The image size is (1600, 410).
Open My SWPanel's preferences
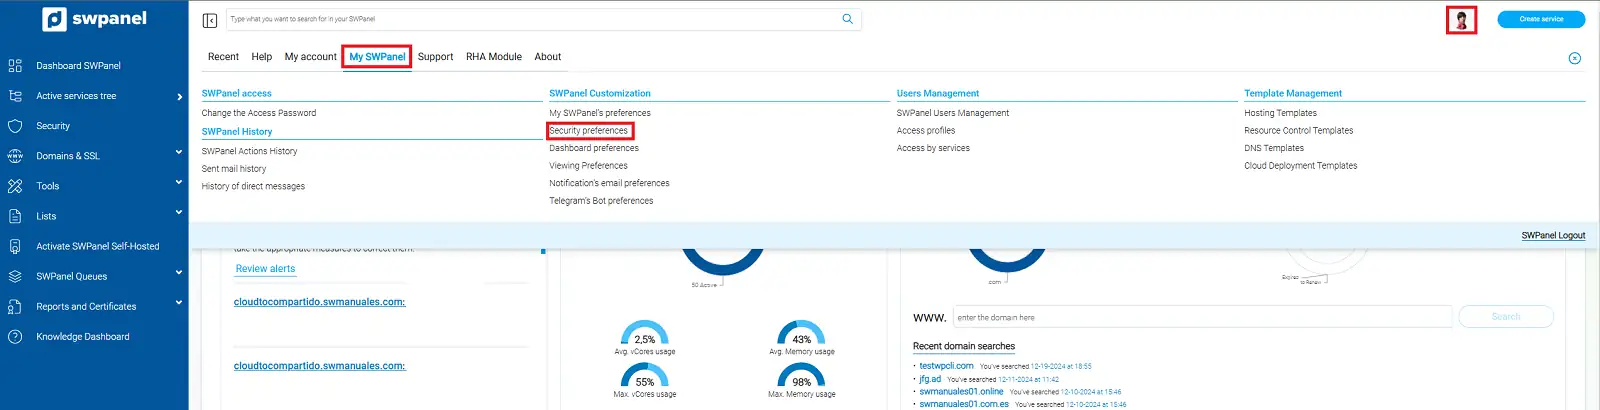click(600, 113)
